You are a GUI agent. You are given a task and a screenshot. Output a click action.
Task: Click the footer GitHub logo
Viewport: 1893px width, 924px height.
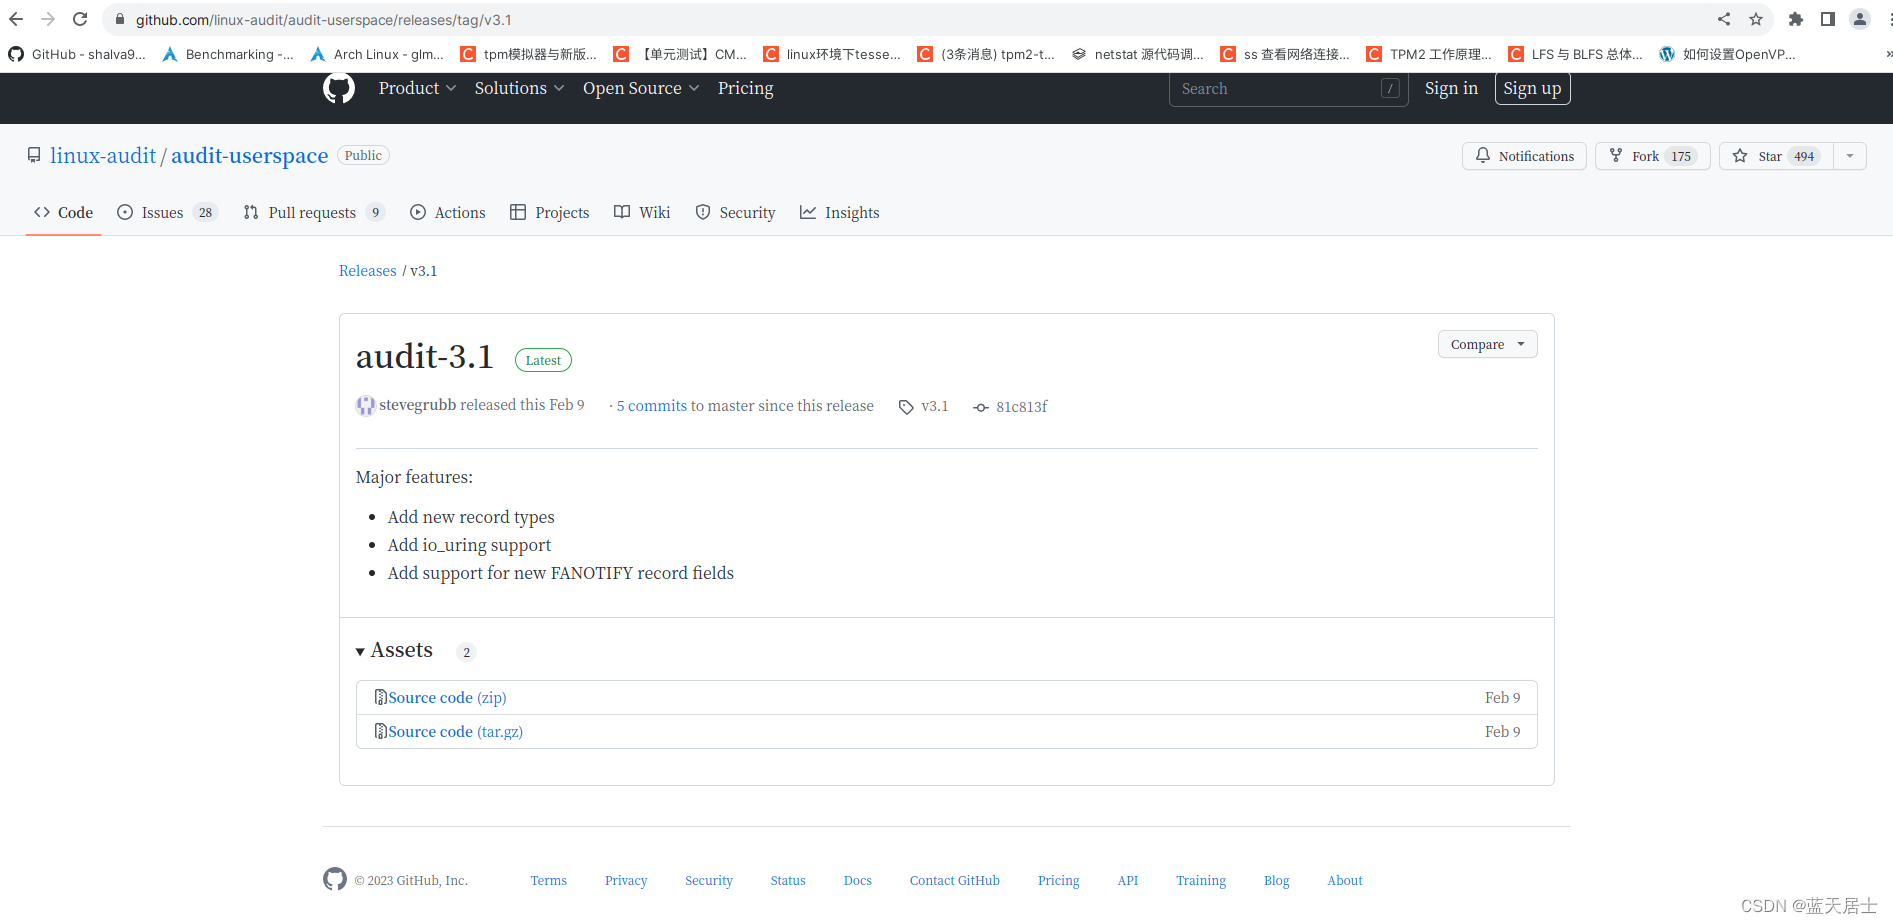pyautogui.click(x=335, y=879)
